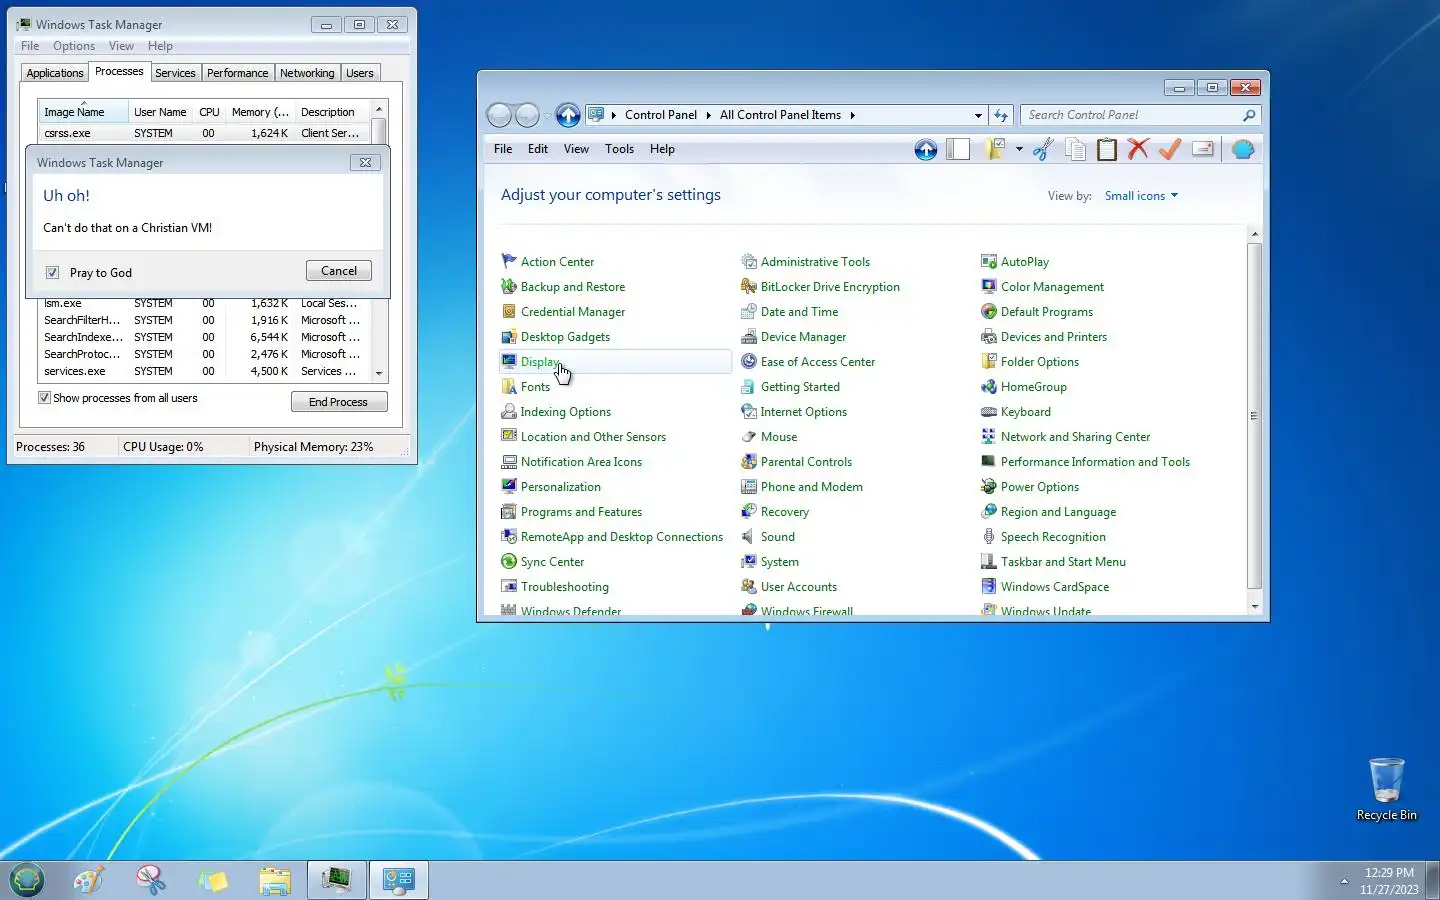Click the orange checkmark Properties icon
The width and height of the screenshot is (1440, 900).
pyautogui.click(x=1170, y=150)
